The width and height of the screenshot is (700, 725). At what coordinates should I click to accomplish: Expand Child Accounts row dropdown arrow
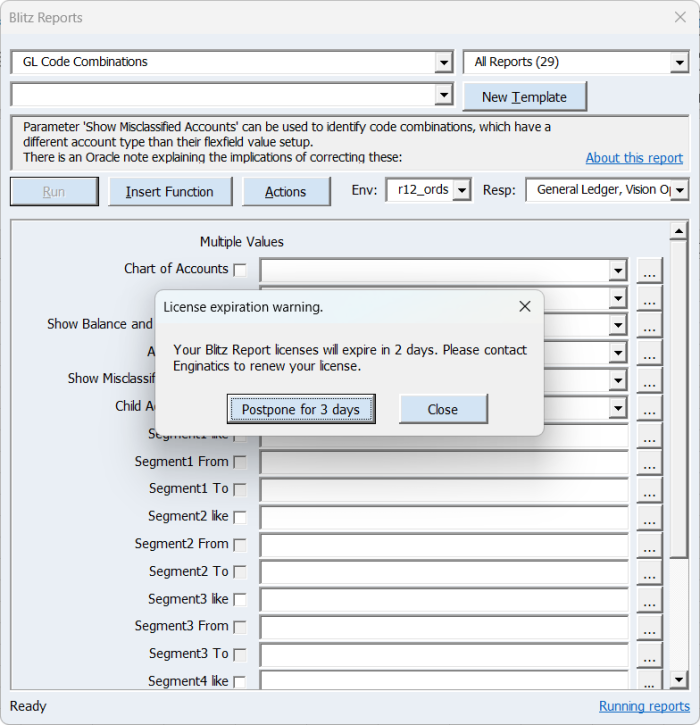pyautogui.click(x=618, y=408)
